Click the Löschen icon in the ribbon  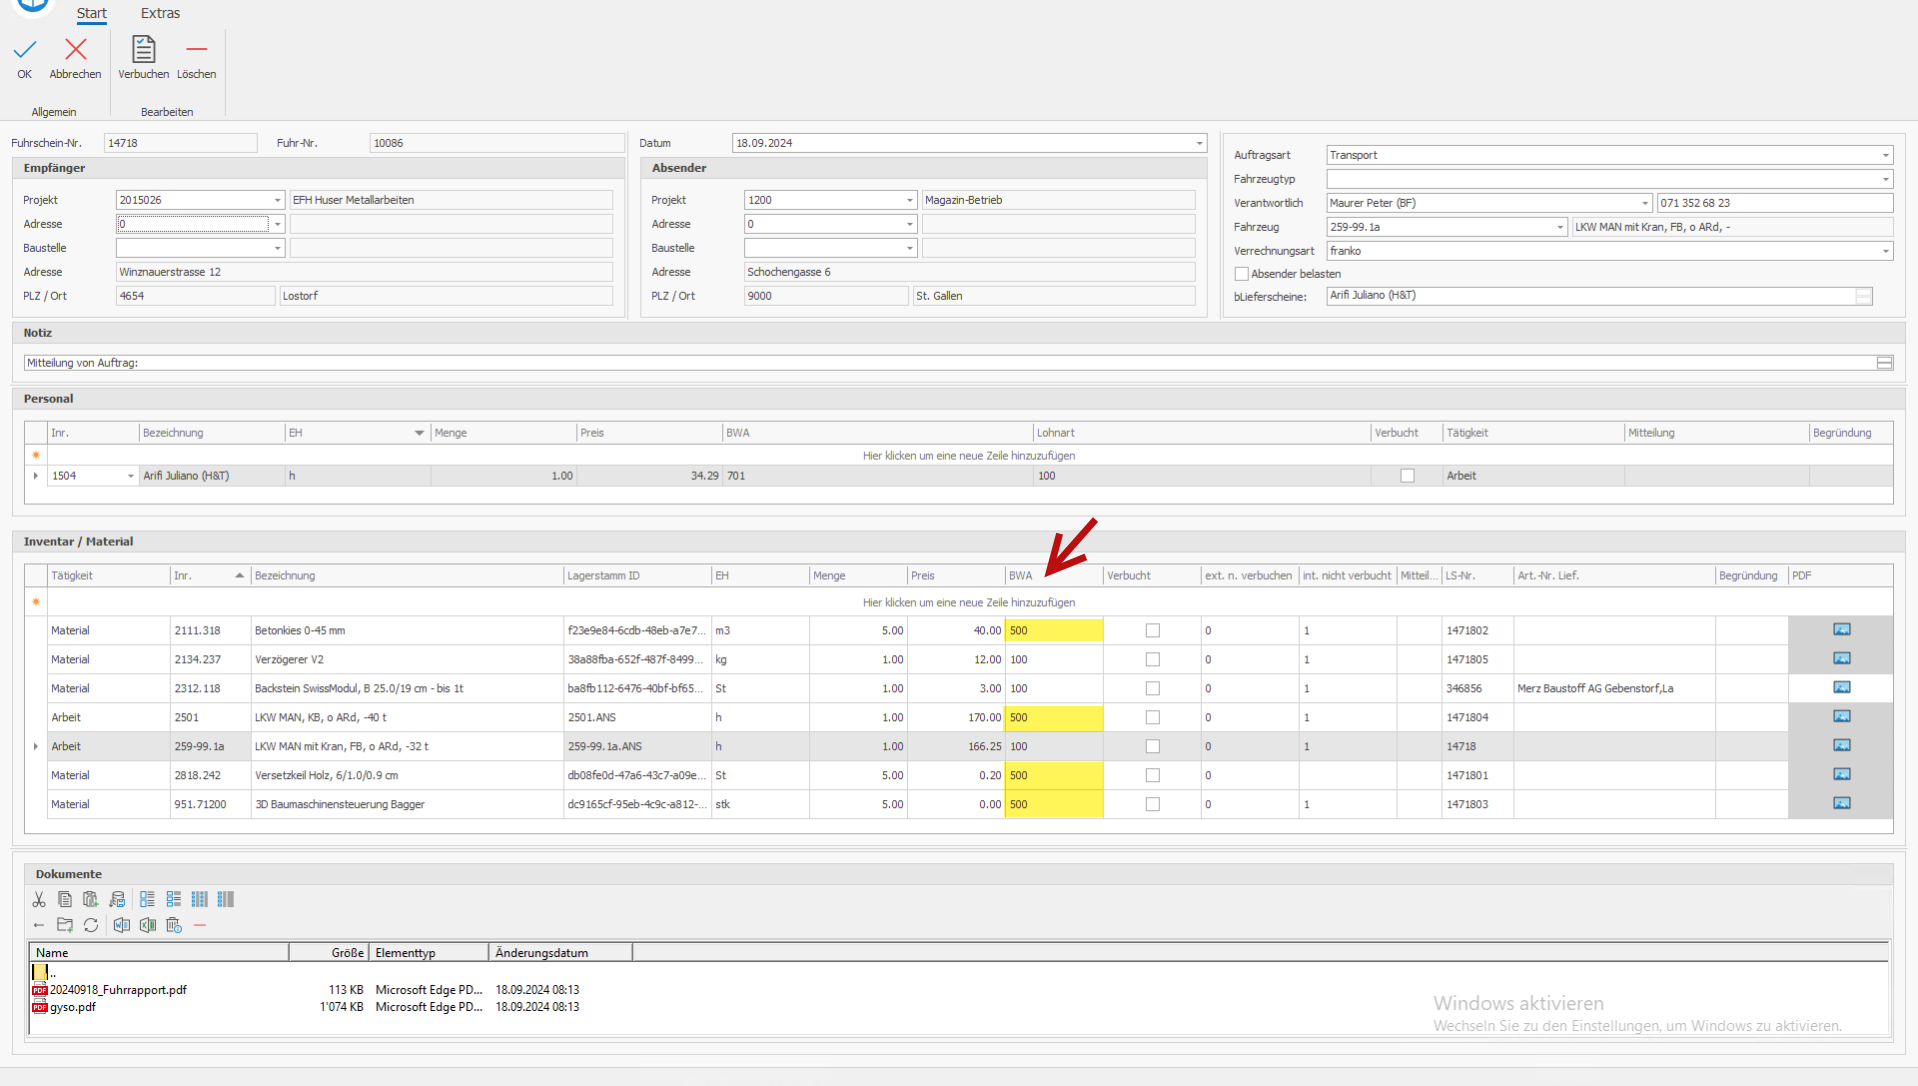196,50
